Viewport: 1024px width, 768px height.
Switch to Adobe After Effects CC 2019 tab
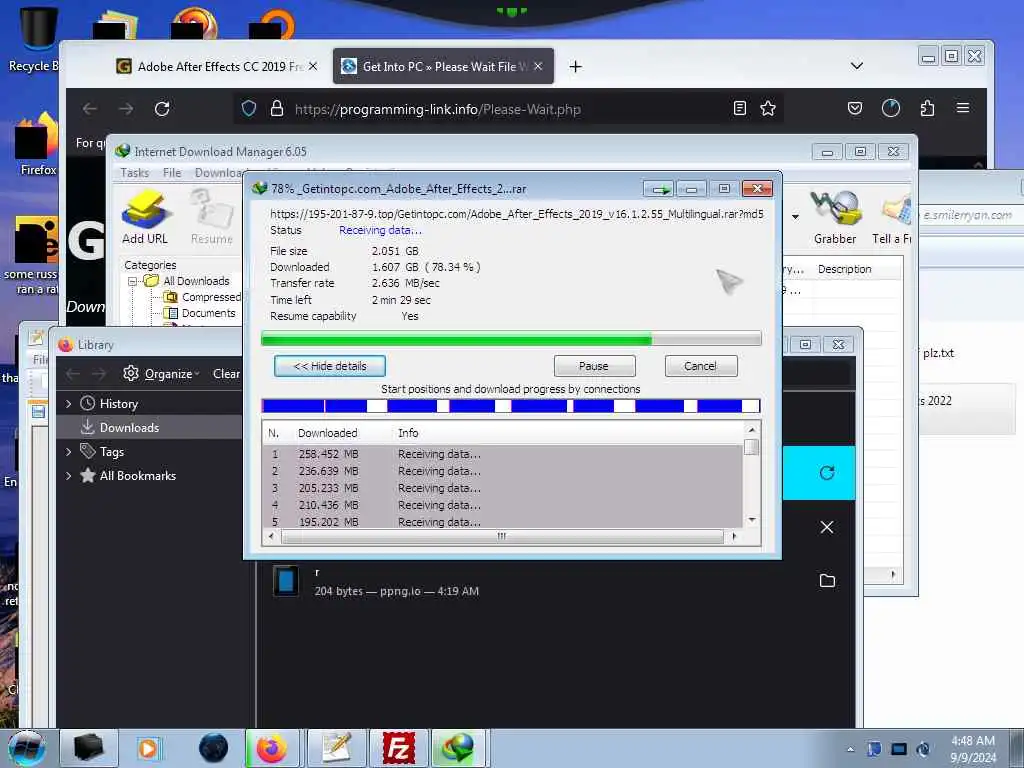pos(216,67)
